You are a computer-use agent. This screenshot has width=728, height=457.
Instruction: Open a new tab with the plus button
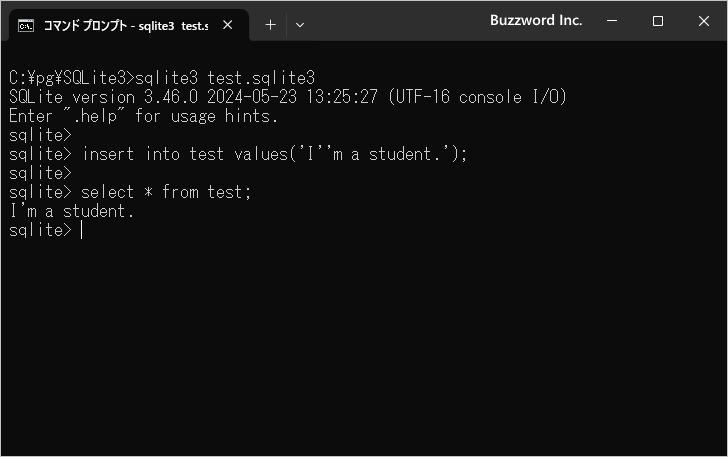270,25
